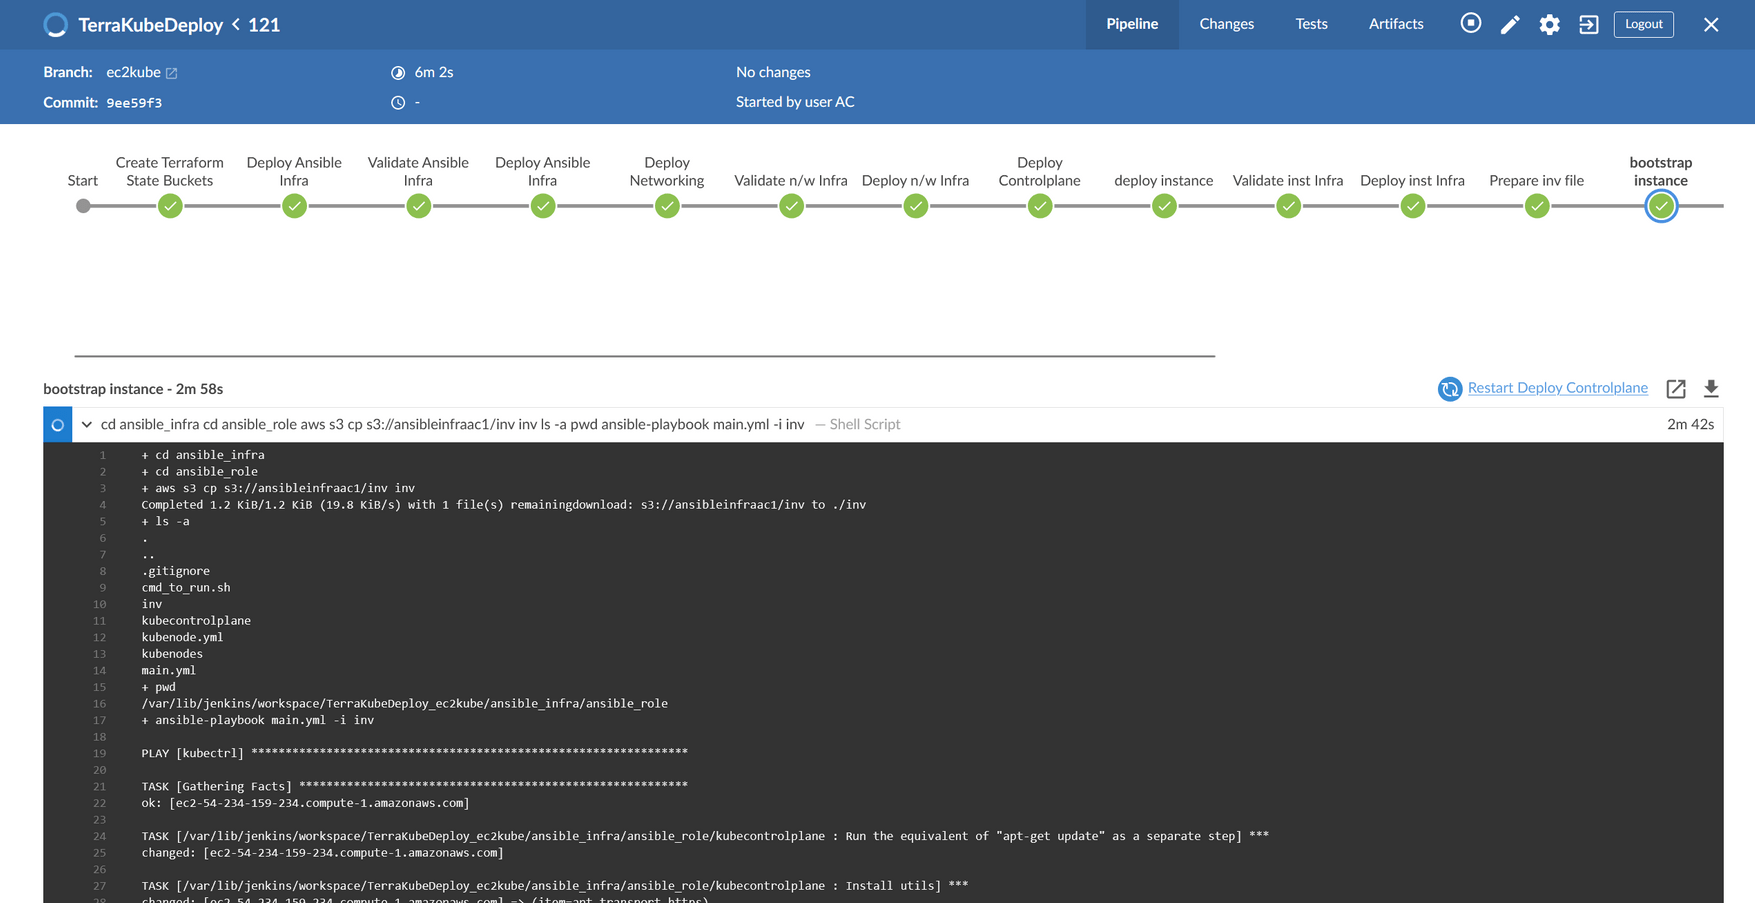
Task: Switch to the Changes tab
Action: click(1226, 24)
